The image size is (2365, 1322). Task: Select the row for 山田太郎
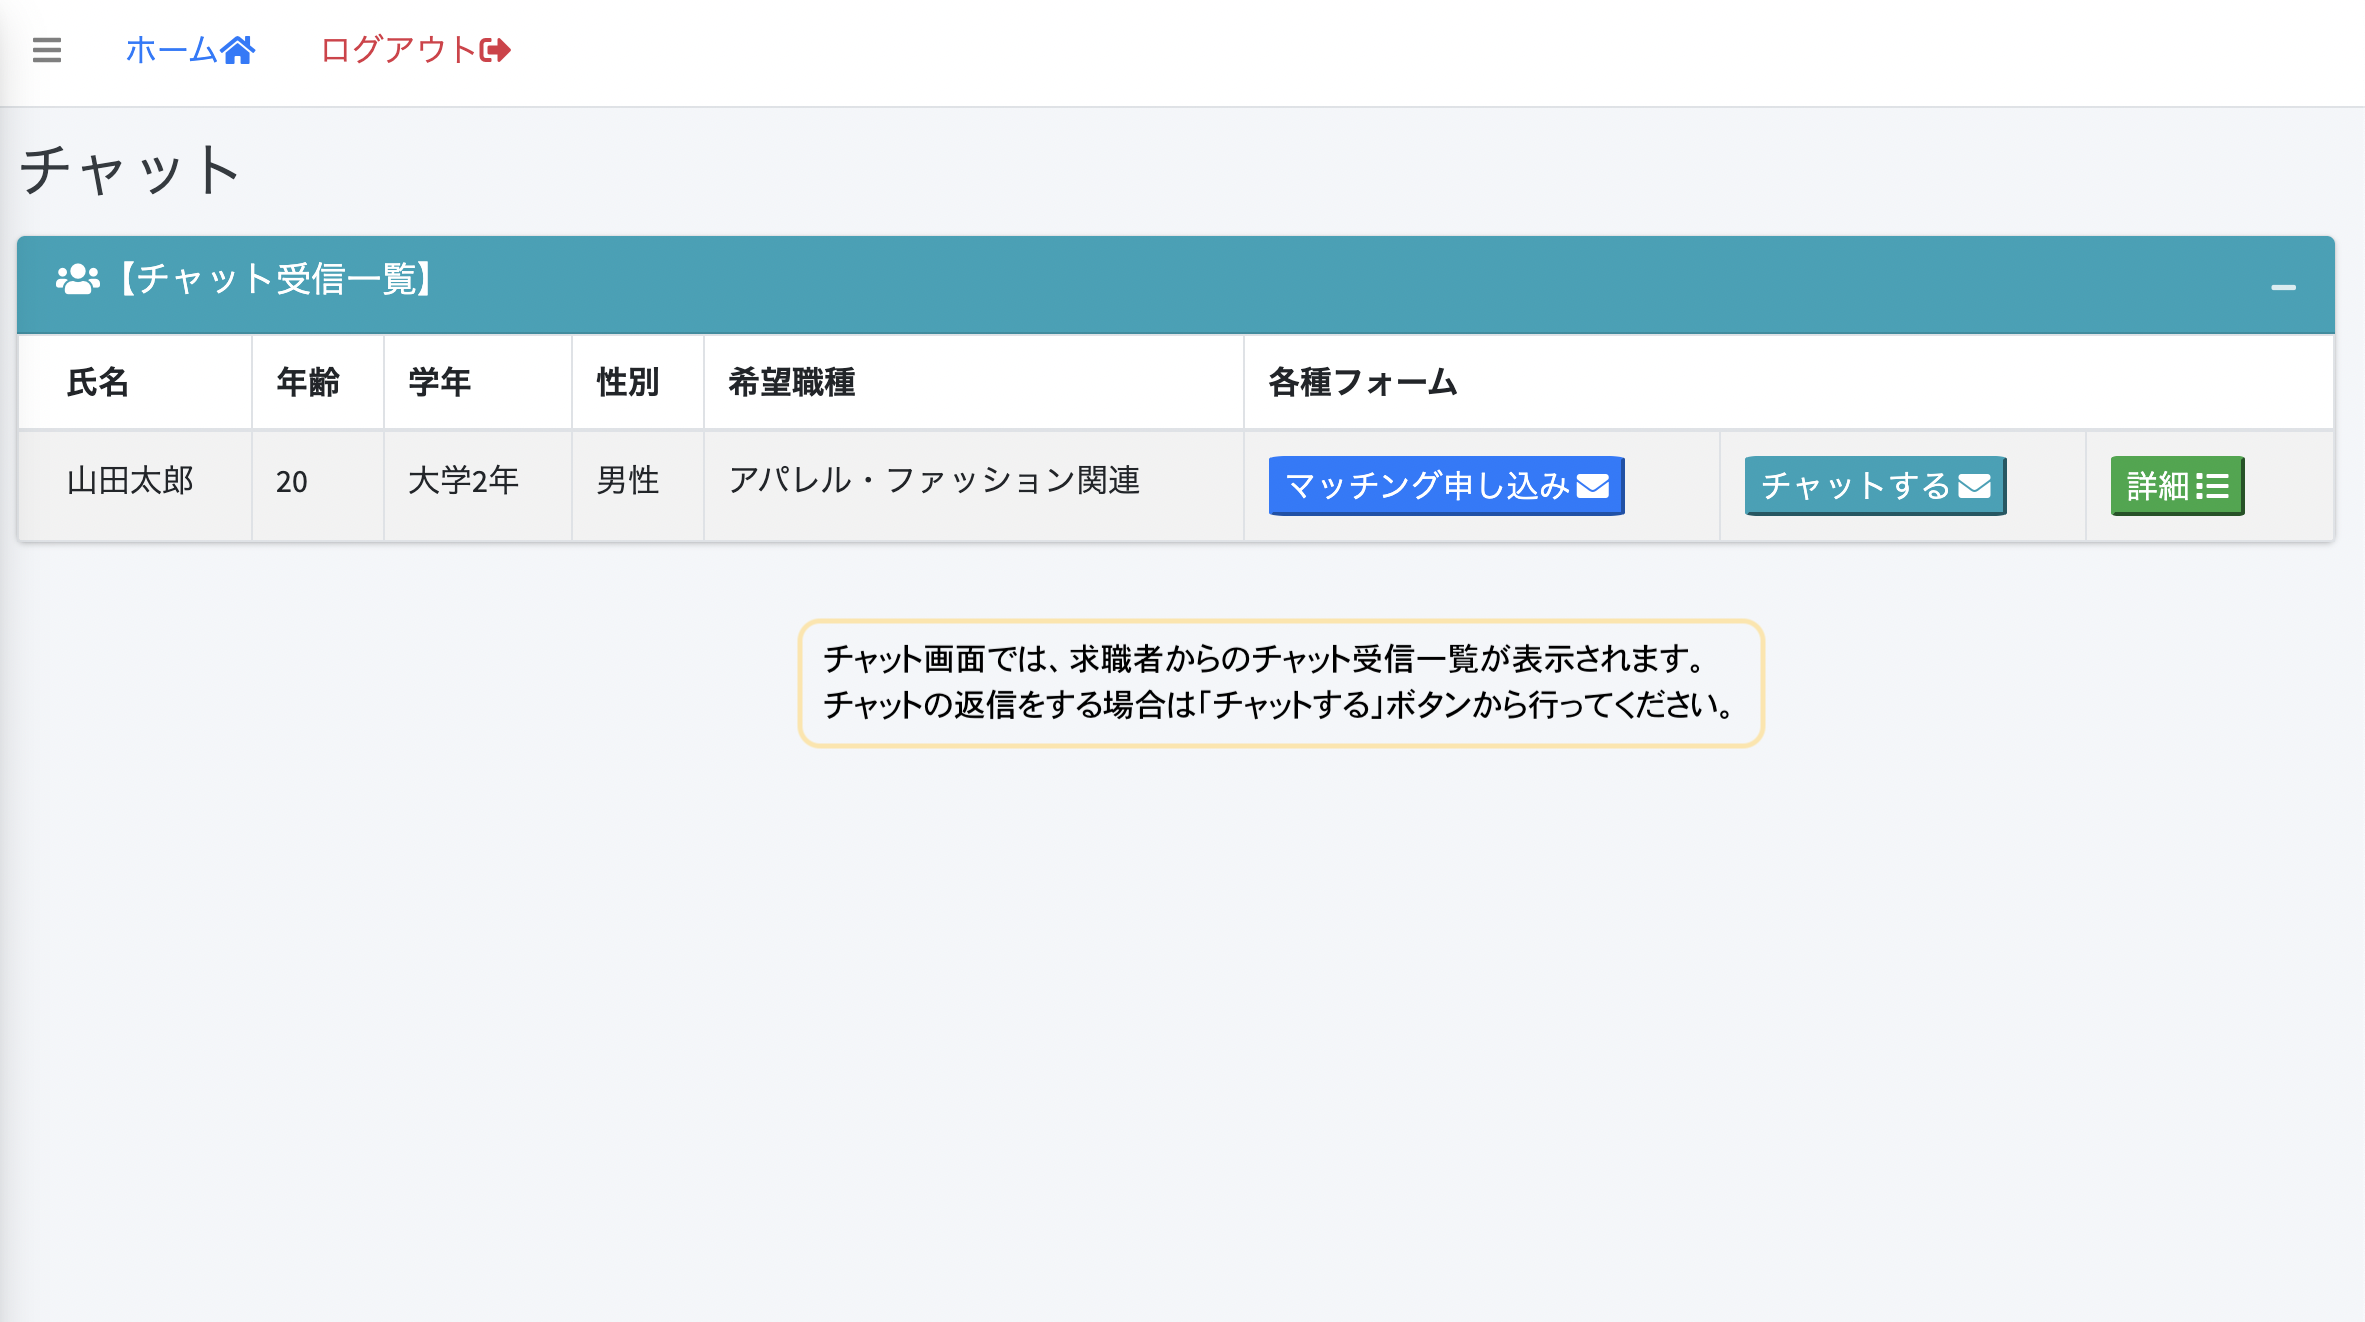pyautogui.click(x=132, y=481)
